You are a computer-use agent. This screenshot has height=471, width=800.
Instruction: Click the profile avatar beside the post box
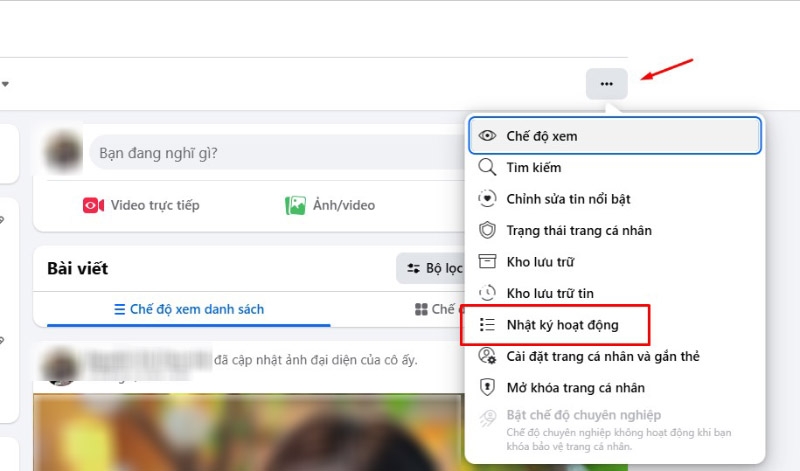[63, 152]
